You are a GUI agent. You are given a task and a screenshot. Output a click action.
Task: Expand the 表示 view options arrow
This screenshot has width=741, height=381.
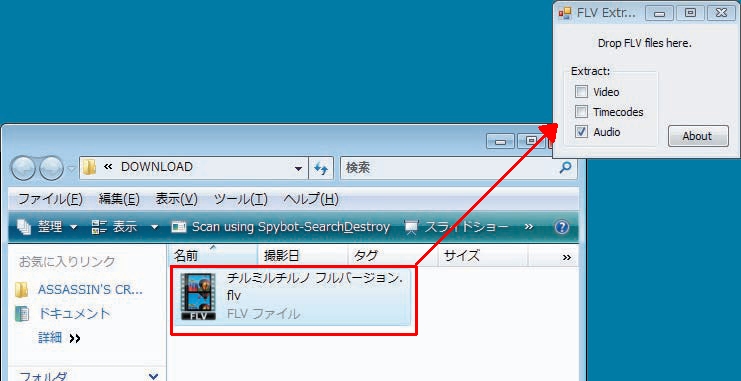point(154,227)
